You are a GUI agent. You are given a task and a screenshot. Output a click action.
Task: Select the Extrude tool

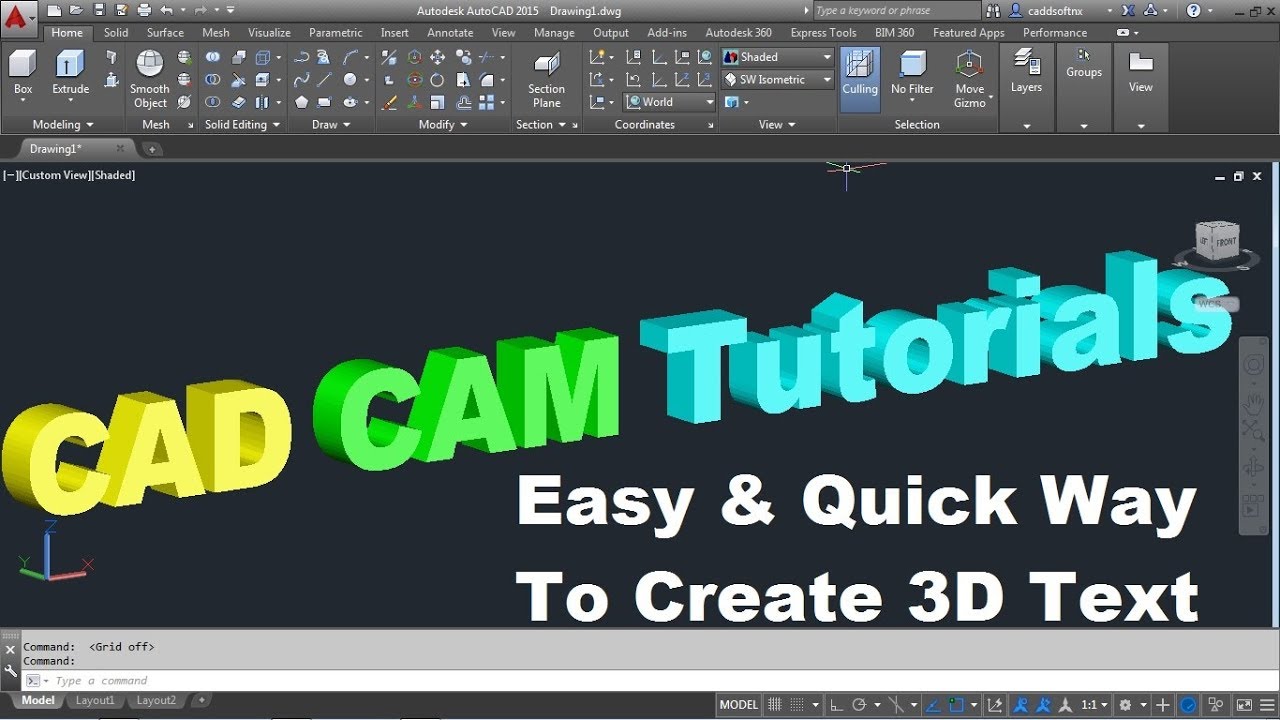70,73
